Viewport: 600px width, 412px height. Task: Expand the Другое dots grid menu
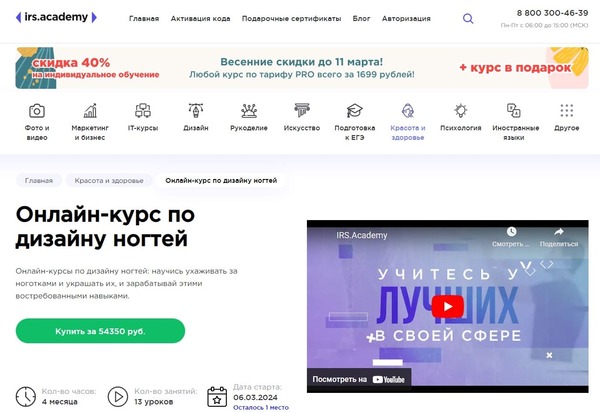(567, 111)
